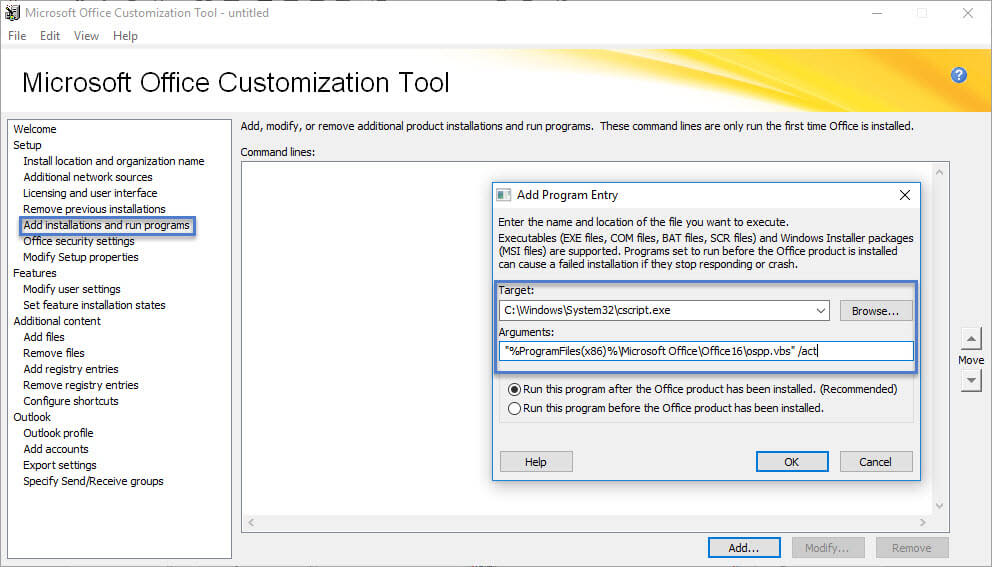
Task: Open Export settings page
Action: tap(60, 465)
